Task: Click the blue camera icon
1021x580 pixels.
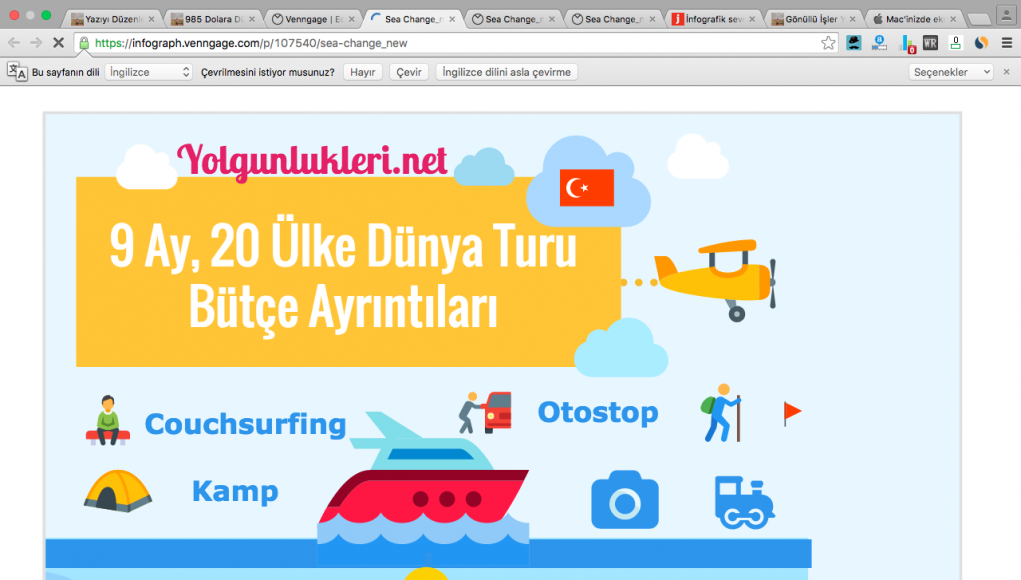Action: [x=624, y=499]
